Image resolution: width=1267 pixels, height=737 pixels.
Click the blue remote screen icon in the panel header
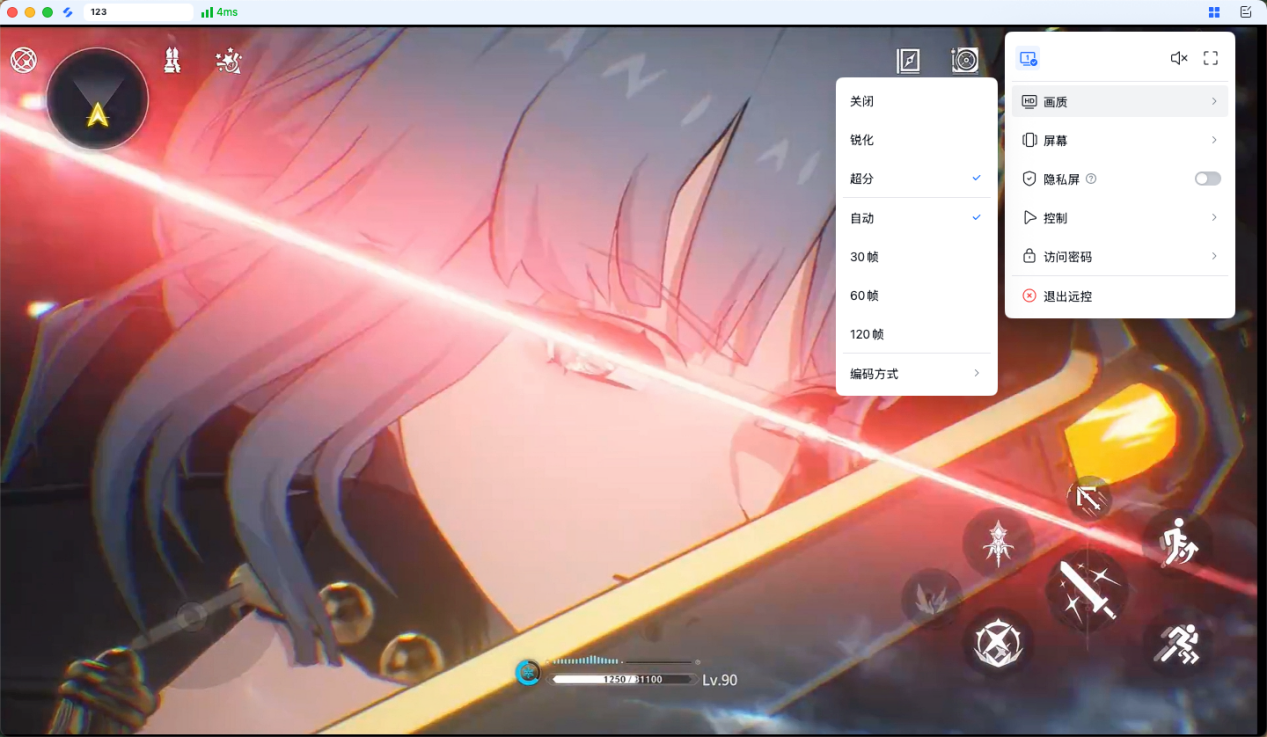(x=1028, y=58)
